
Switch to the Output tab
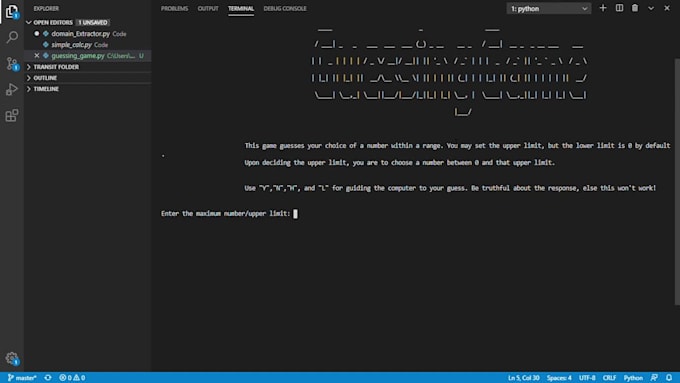click(x=208, y=8)
